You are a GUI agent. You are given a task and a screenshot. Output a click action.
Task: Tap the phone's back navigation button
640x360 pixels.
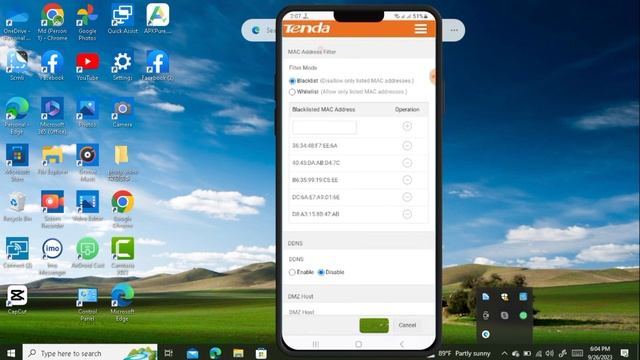pyautogui.click(x=402, y=344)
